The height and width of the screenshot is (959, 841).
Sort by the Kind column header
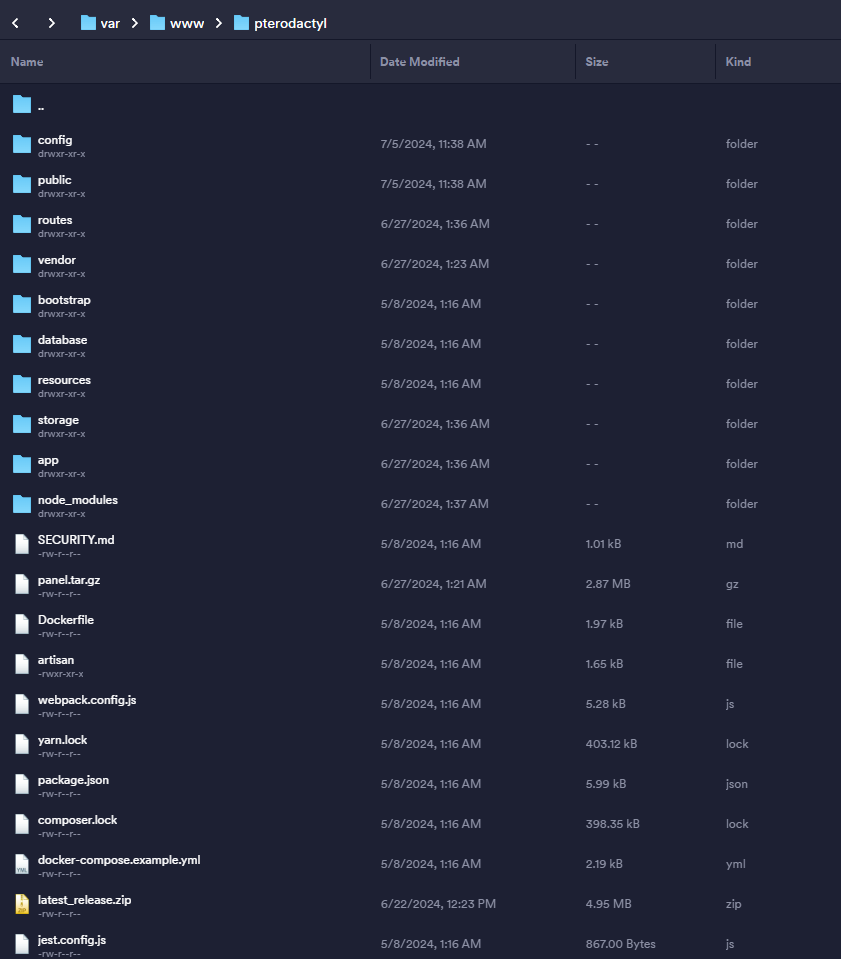tap(738, 62)
